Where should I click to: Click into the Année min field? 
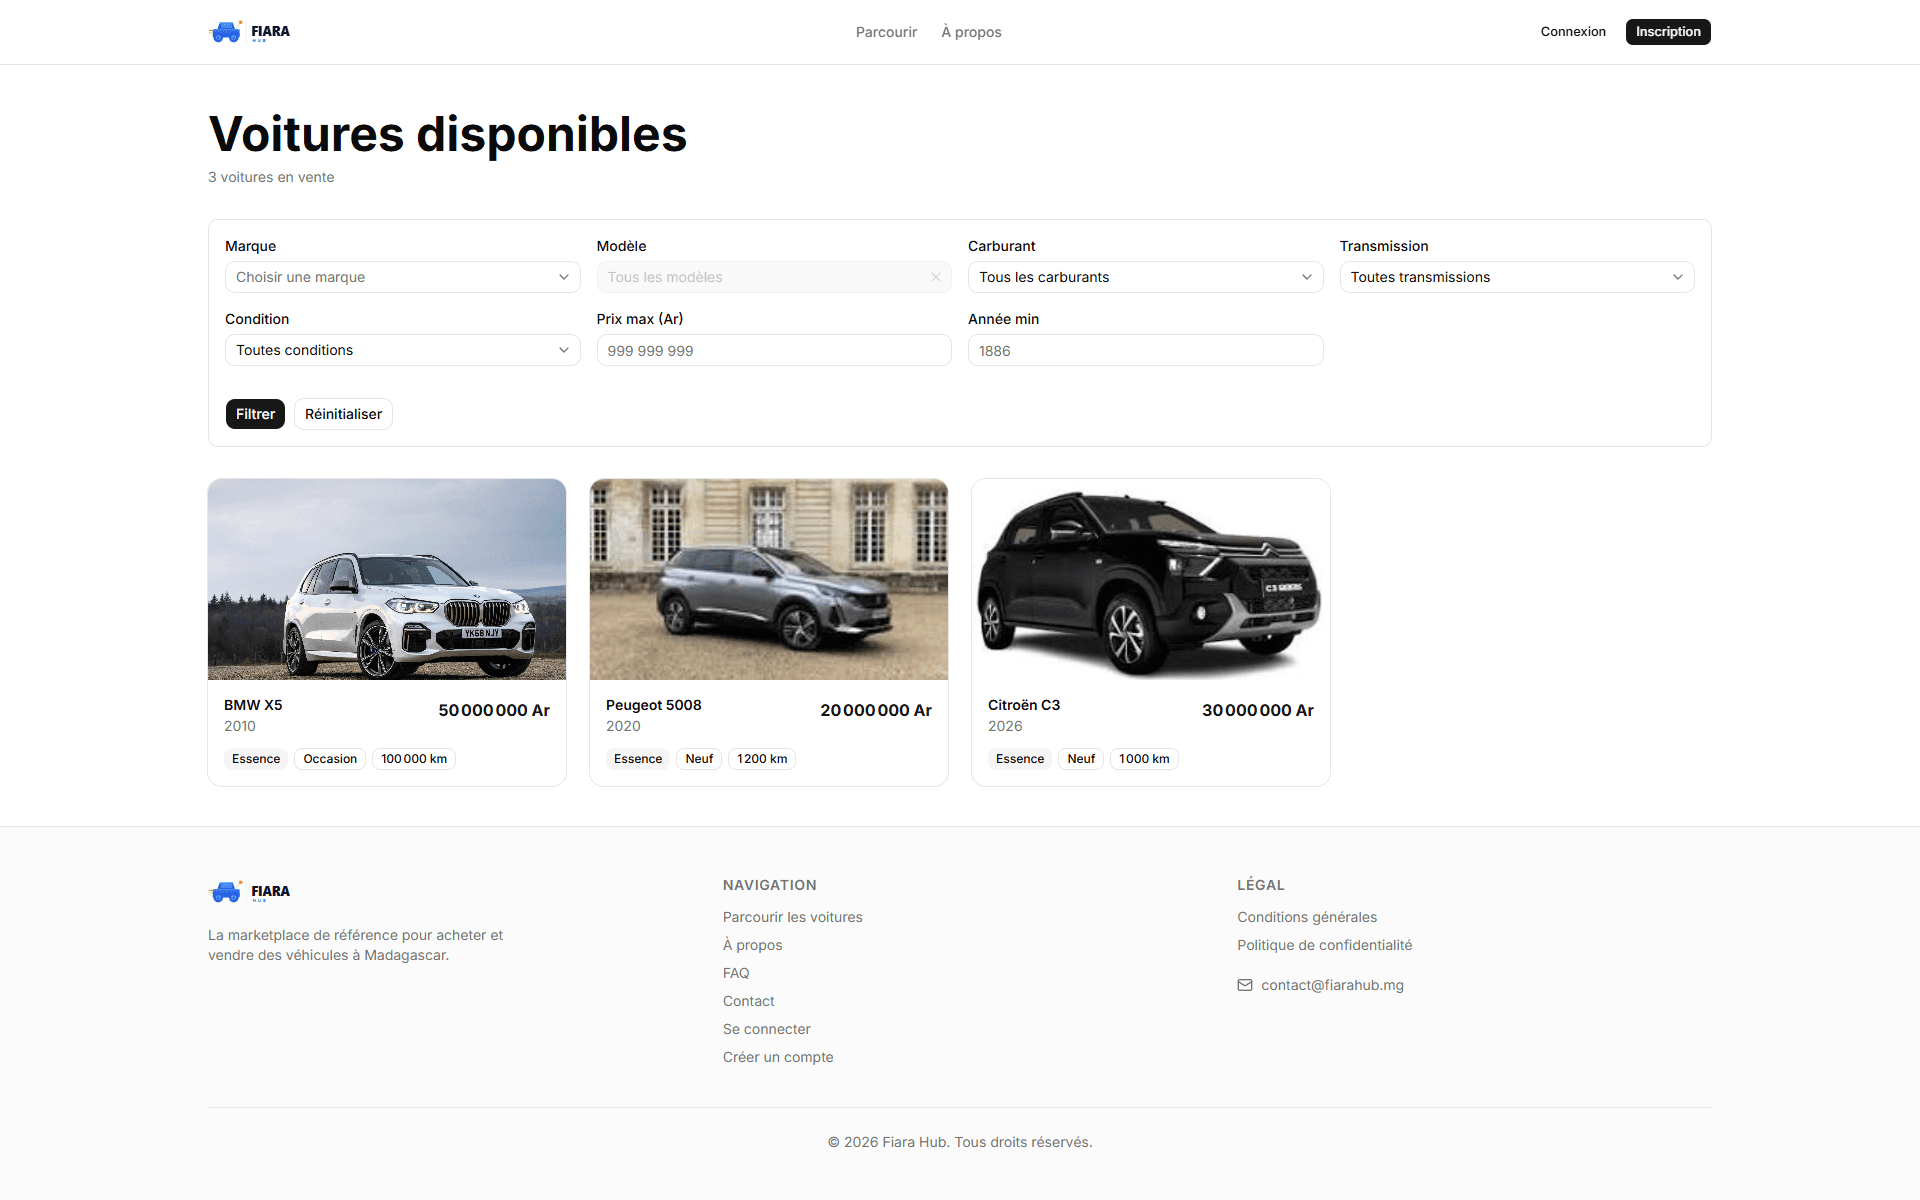pyautogui.click(x=1145, y=350)
